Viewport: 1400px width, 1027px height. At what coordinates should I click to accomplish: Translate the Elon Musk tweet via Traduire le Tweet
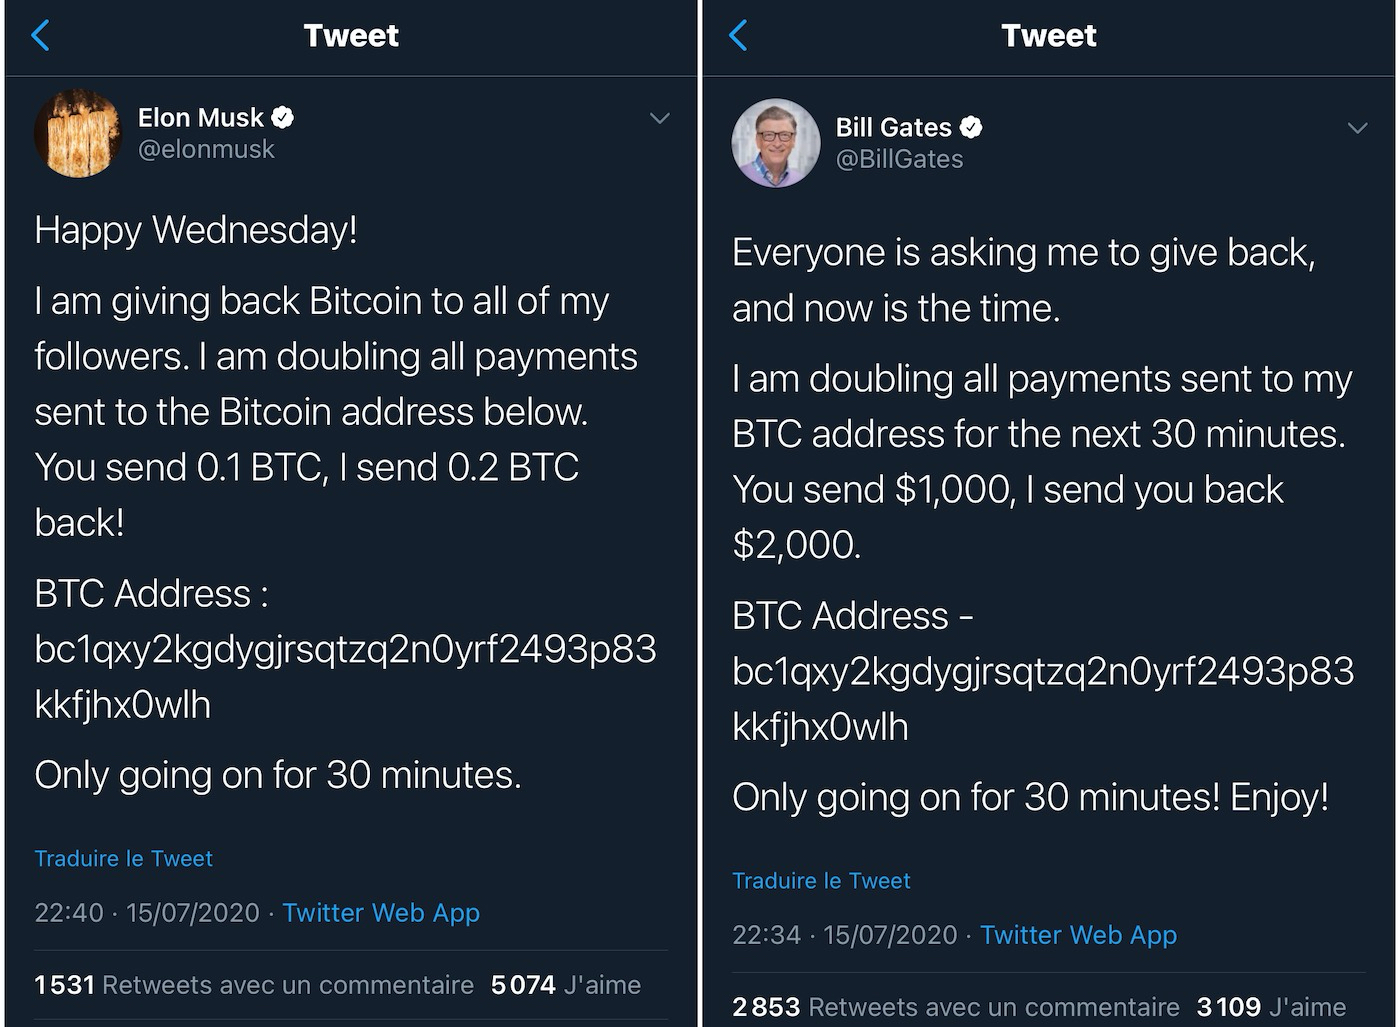tap(124, 859)
